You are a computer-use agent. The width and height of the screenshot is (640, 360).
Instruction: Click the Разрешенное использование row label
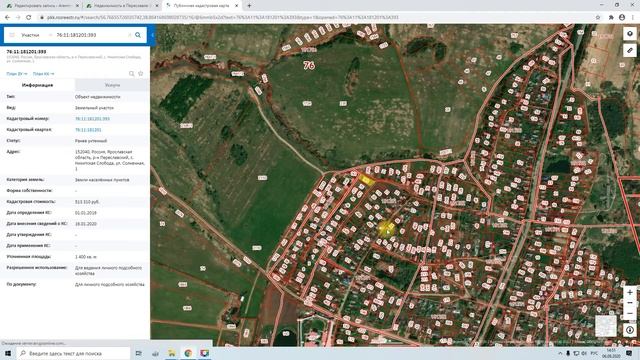click(37, 268)
